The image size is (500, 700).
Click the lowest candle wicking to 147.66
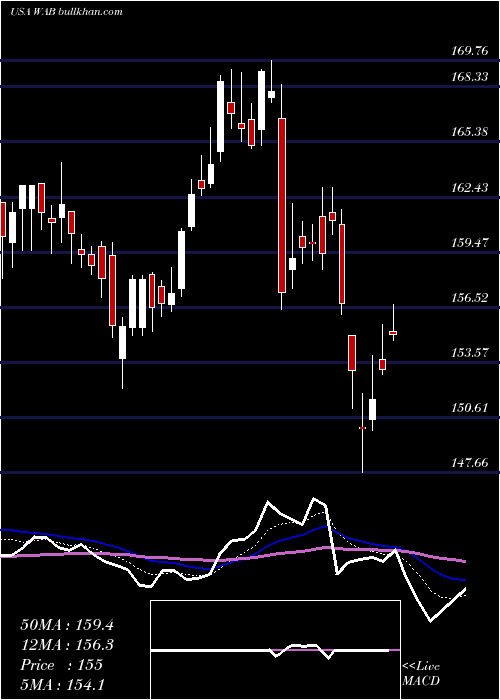tap(362, 428)
